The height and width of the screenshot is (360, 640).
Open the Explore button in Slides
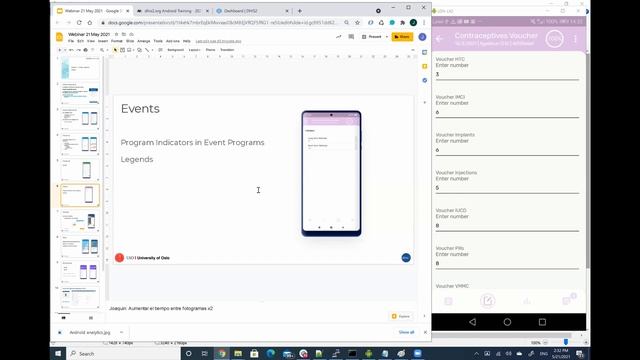[x=401, y=316]
